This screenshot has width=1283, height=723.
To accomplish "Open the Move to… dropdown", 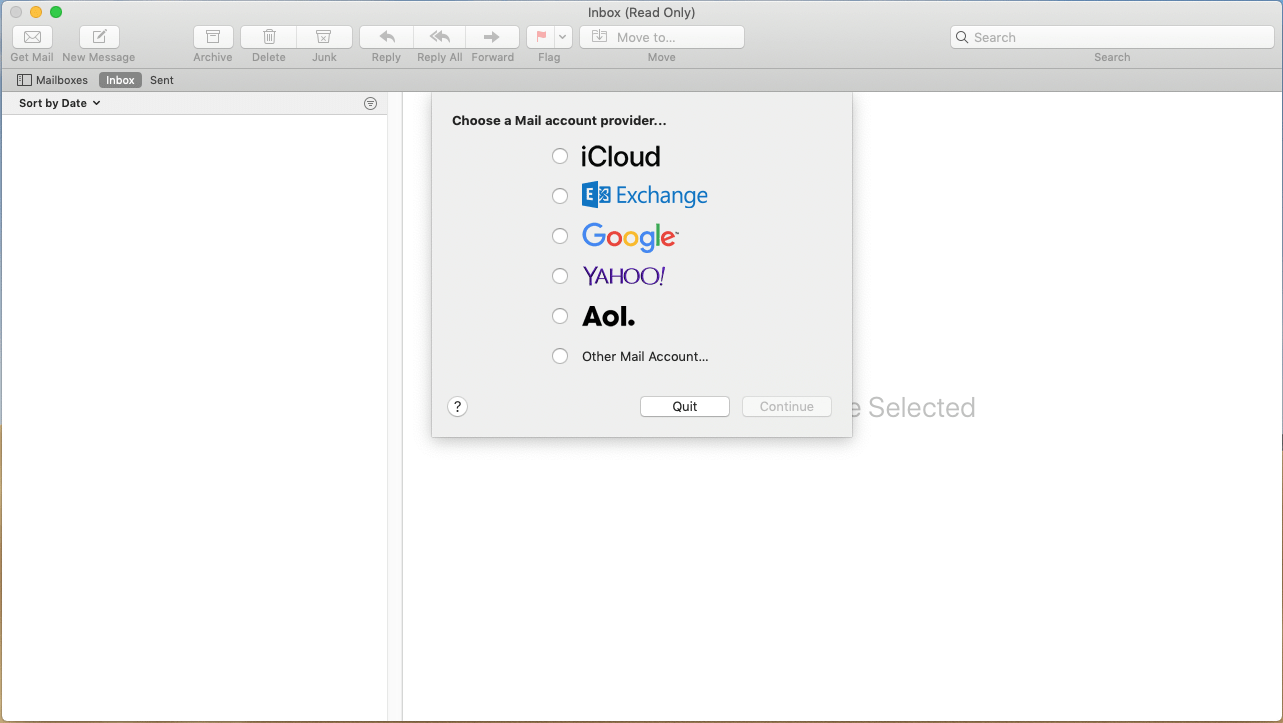I will 662,37.
